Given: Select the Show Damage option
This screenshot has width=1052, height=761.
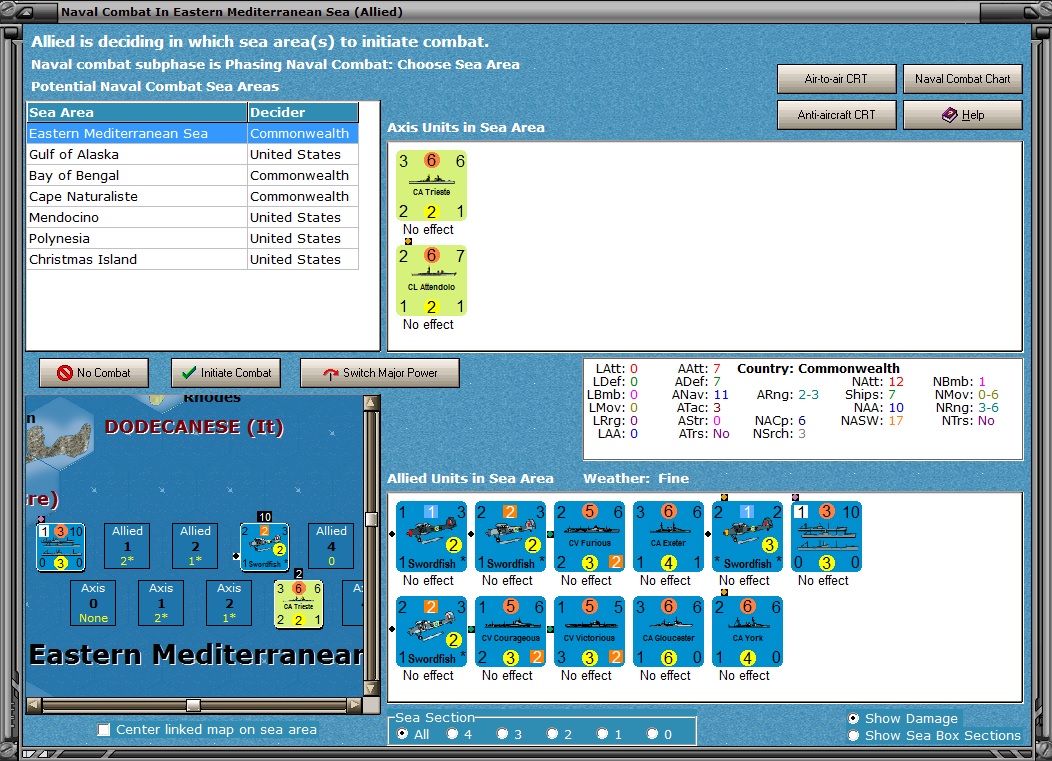Looking at the screenshot, I should pyautogui.click(x=853, y=719).
